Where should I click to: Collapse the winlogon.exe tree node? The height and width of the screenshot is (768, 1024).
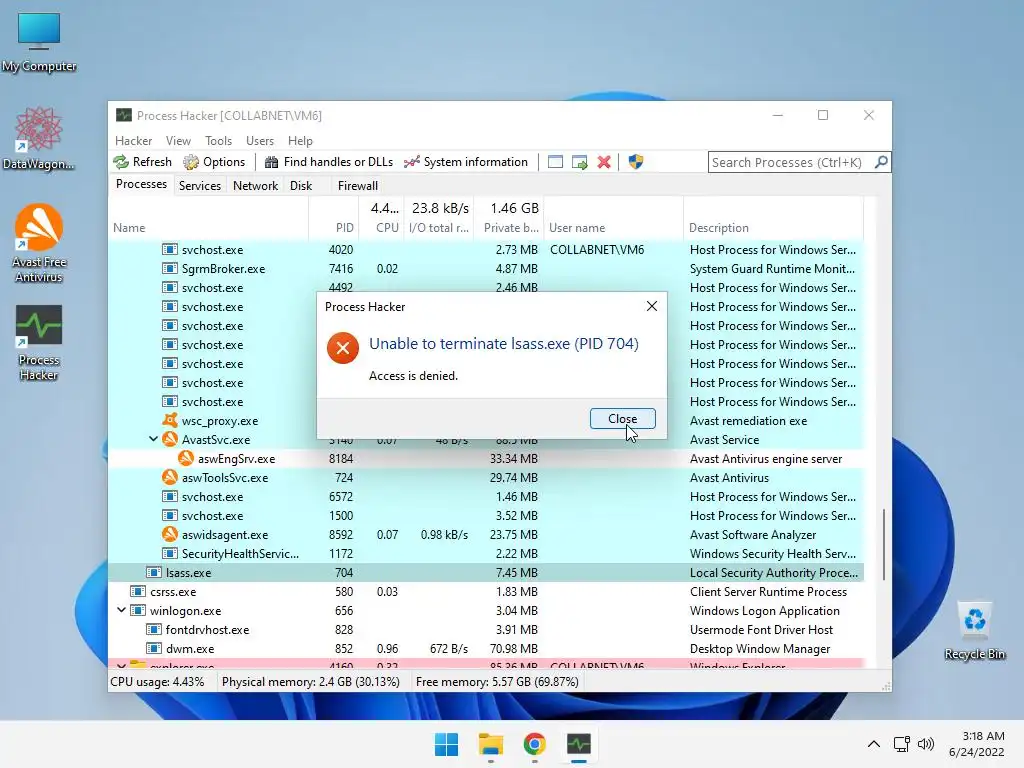(121, 610)
